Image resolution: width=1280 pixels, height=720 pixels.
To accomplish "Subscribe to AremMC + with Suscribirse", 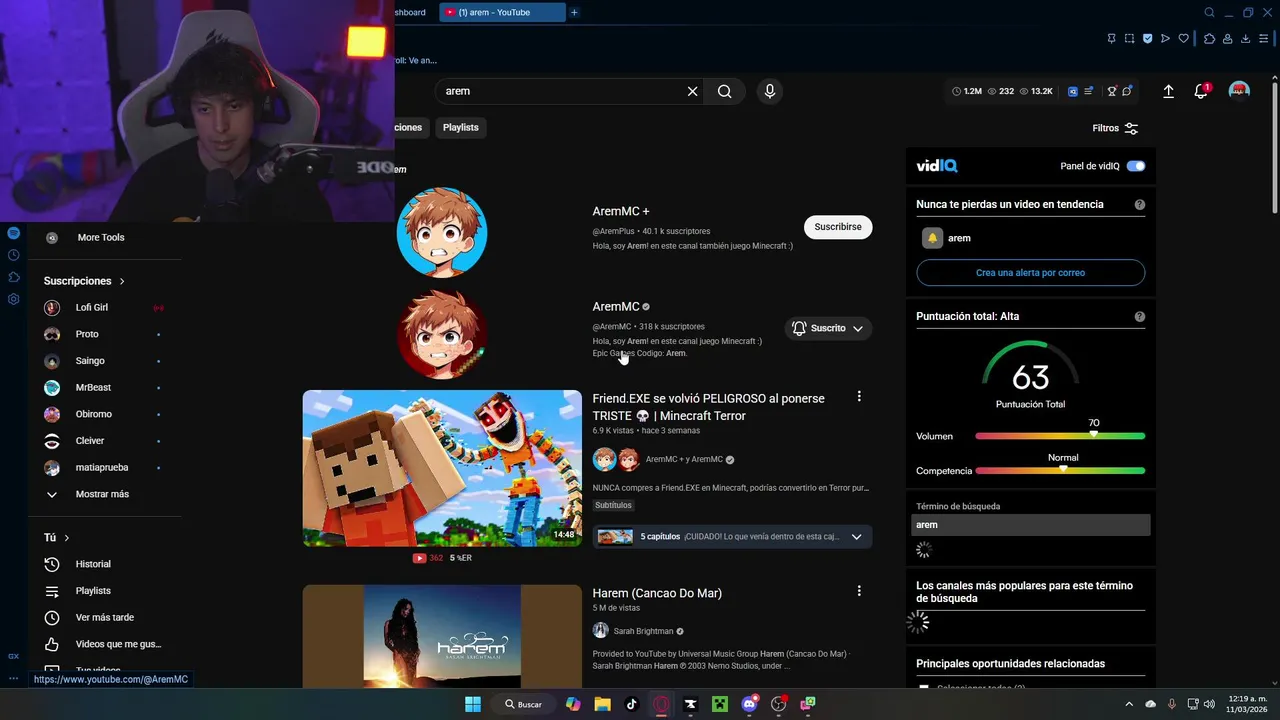I will pyautogui.click(x=838, y=227).
